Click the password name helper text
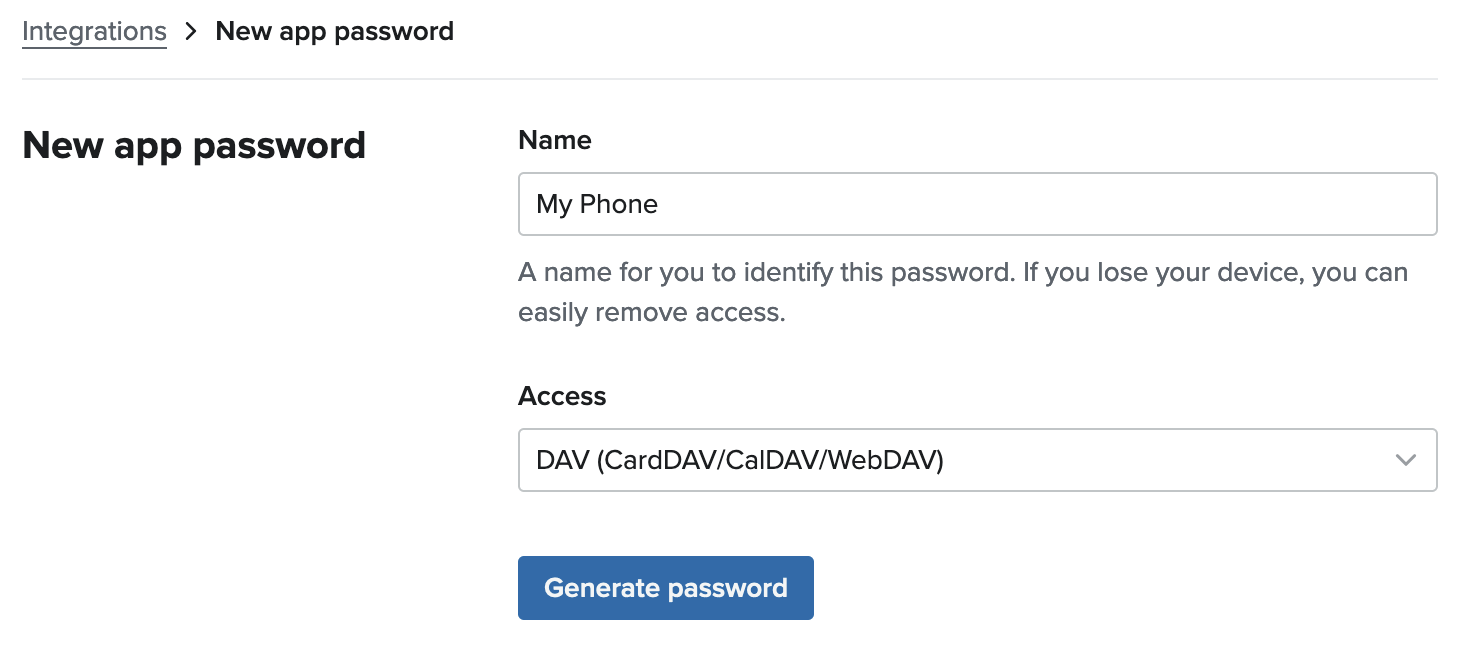 coord(962,291)
